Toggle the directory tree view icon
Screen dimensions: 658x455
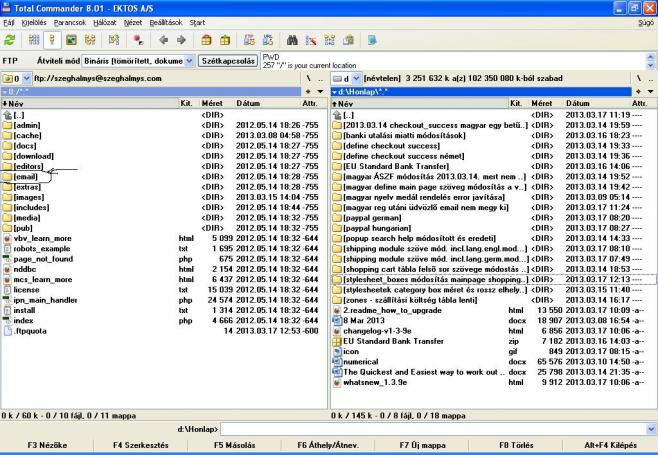[x=90, y=40]
